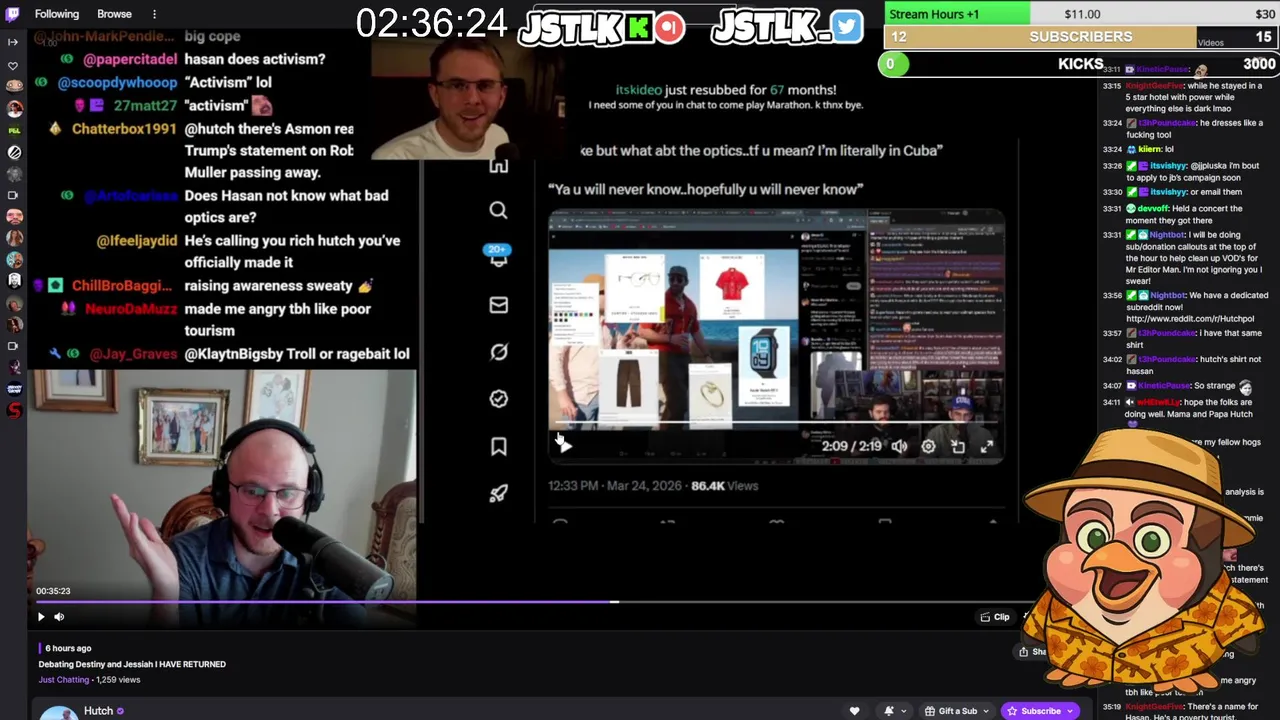Image resolution: width=1280 pixels, height=720 pixels.
Task: Toggle the notification bell for Hutch
Action: click(x=888, y=711)
